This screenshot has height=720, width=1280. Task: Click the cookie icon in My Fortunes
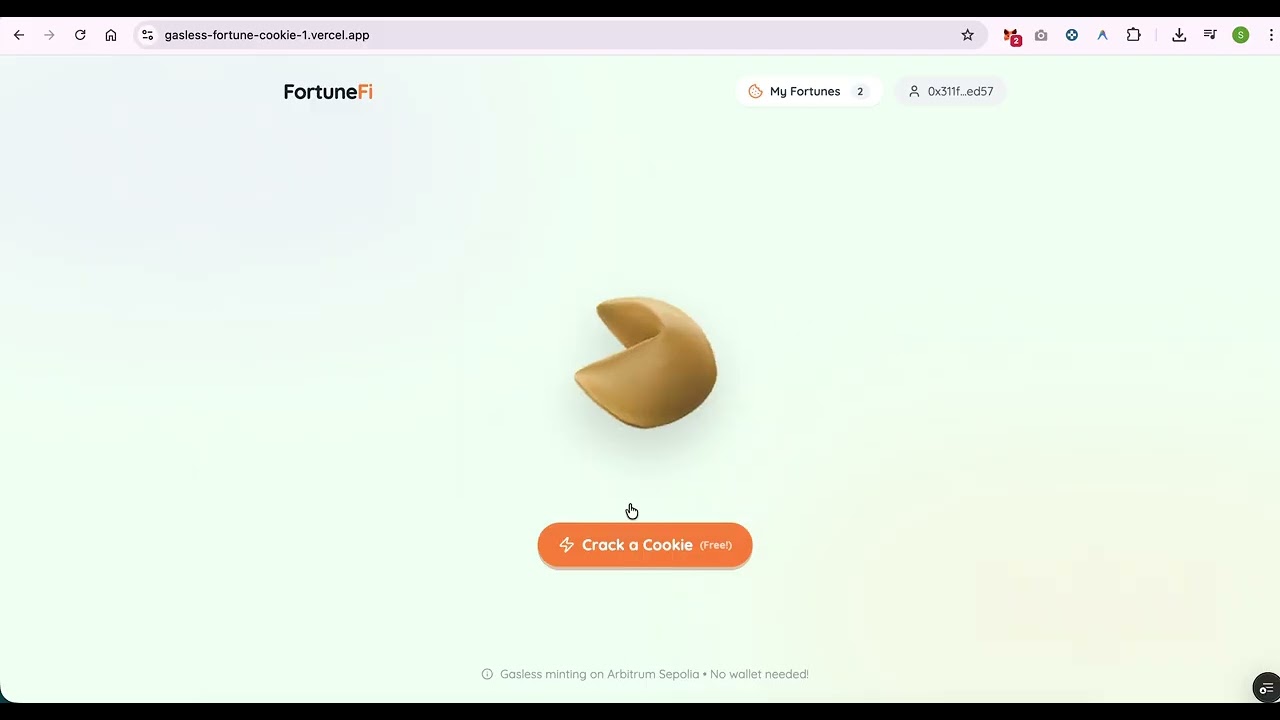click(755, 91)
